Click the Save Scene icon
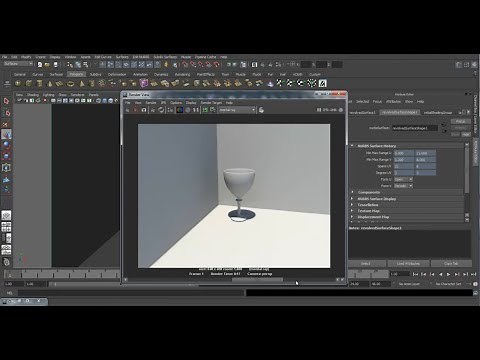The height and width of the screenshot is (360, 480). (x=56, y=64)
